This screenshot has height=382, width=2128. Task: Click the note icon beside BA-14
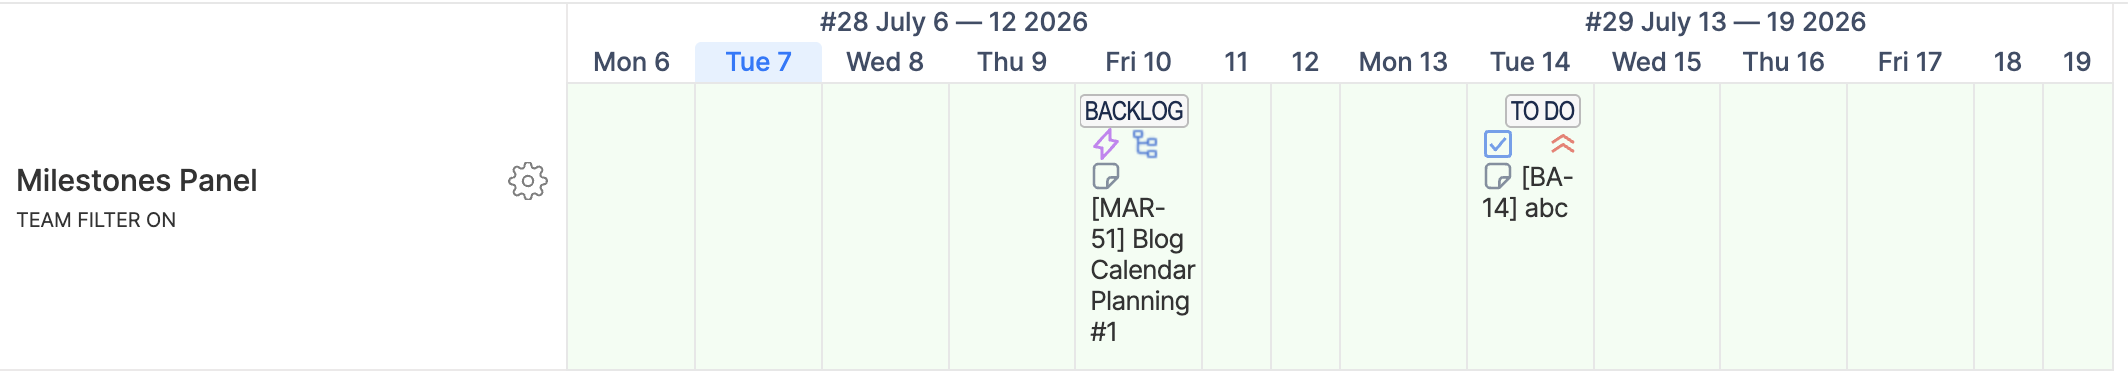[x=1498, y=177]
